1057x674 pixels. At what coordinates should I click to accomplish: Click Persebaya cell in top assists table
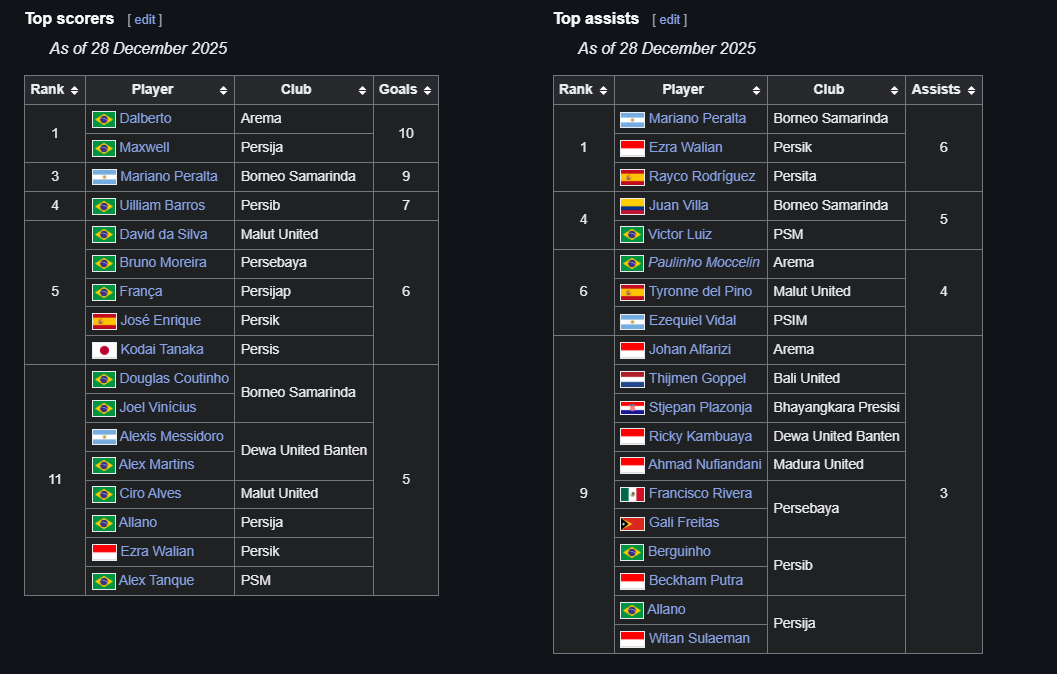pyautogui.click(x=836, y=509)
